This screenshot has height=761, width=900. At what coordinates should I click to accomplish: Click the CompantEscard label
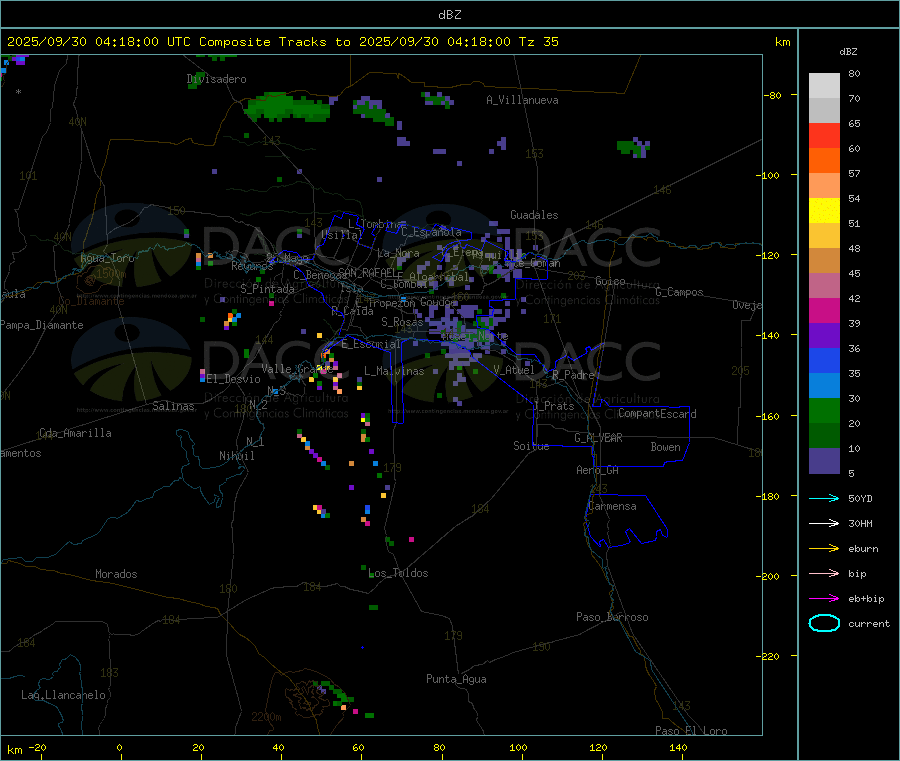pos(657,414)
